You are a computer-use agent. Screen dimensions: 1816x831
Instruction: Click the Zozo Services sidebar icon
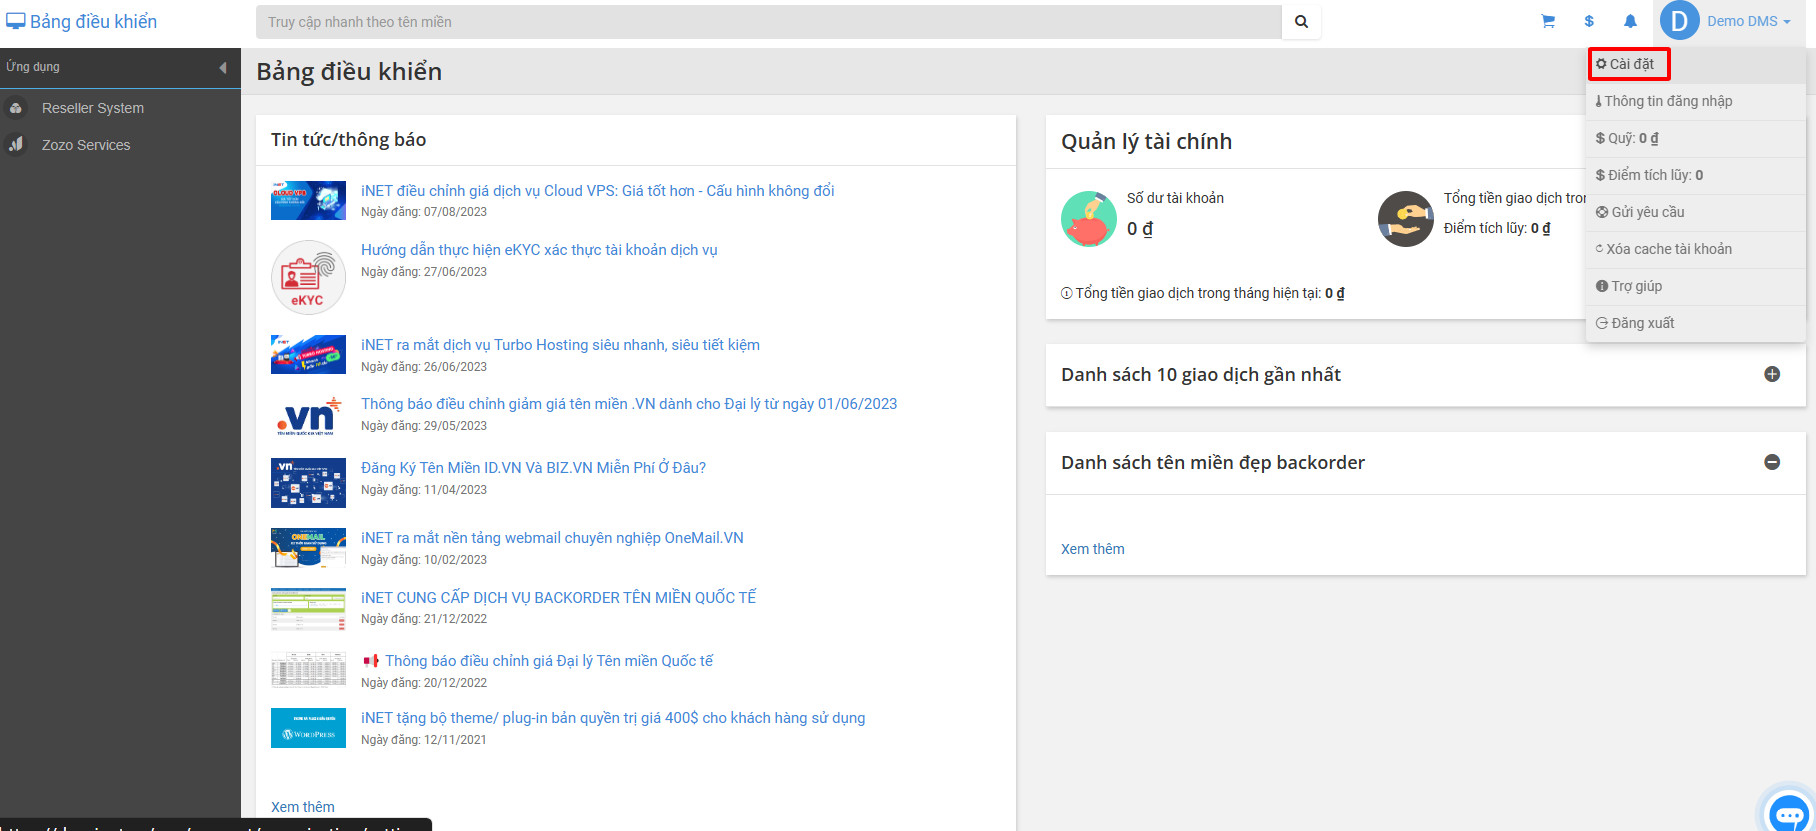16,145
